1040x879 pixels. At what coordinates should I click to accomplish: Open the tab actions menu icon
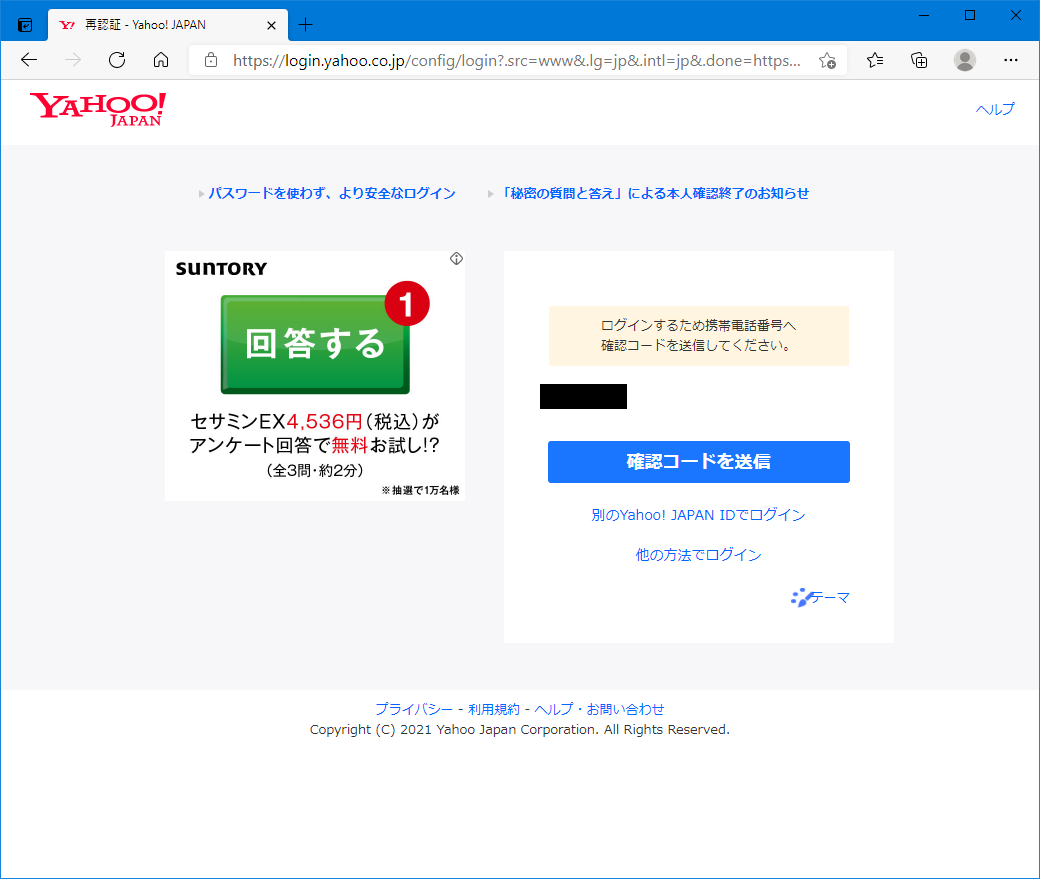(x=25, y=24)
